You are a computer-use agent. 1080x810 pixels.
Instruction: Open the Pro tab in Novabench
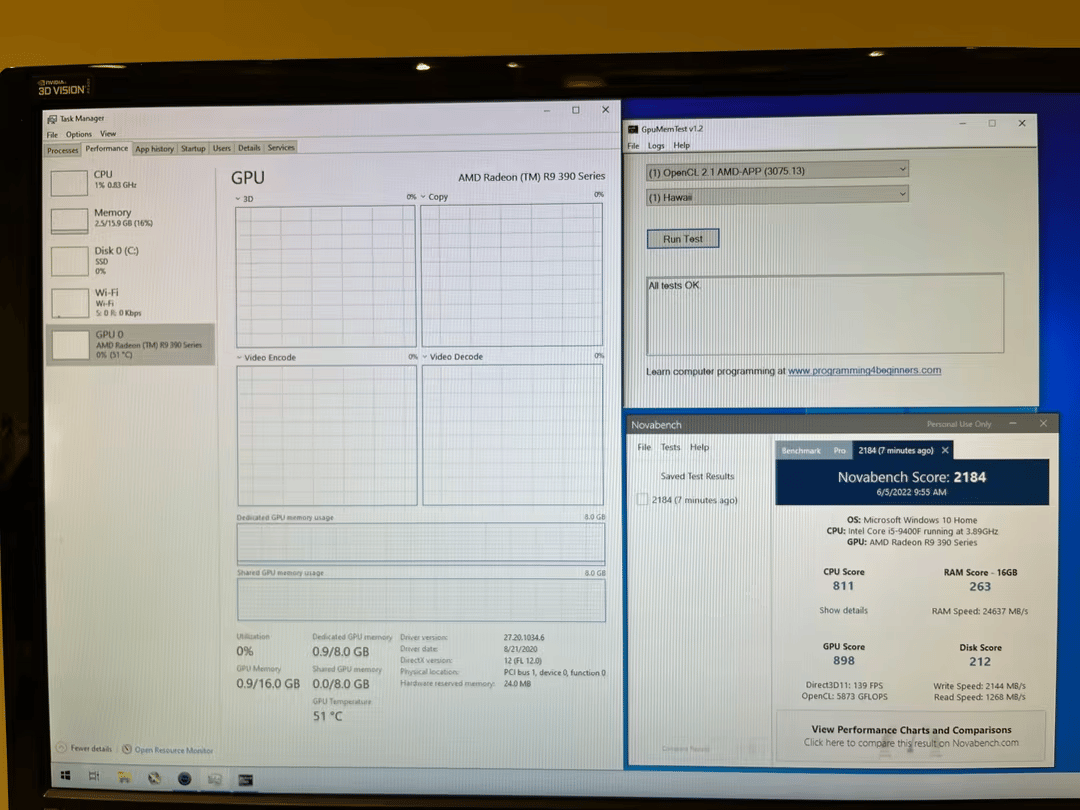tap(839, 450)
